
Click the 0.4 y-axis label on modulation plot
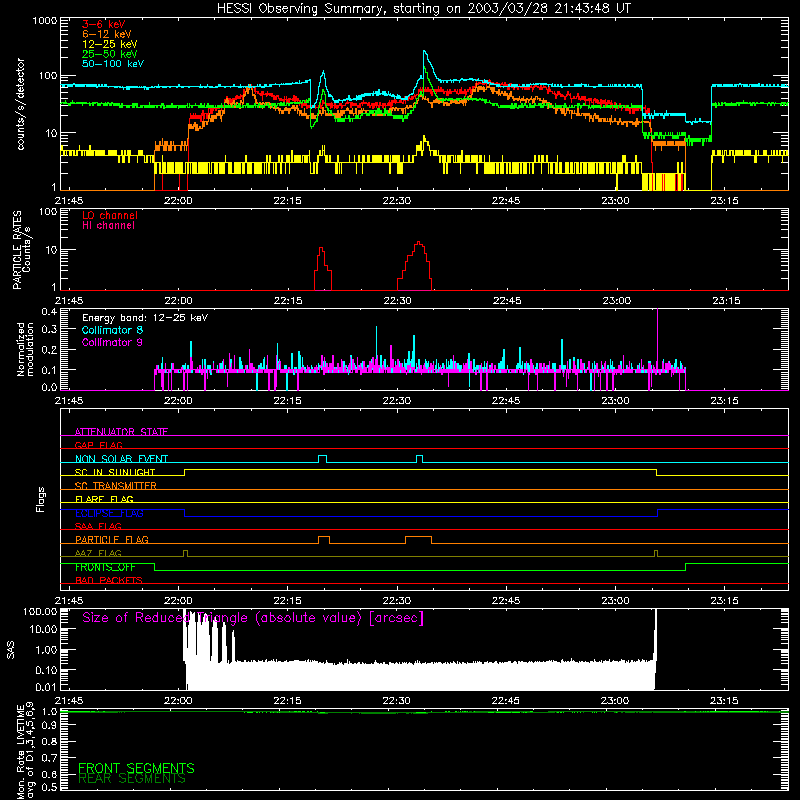pyautogui.click(x=49, y=312)
